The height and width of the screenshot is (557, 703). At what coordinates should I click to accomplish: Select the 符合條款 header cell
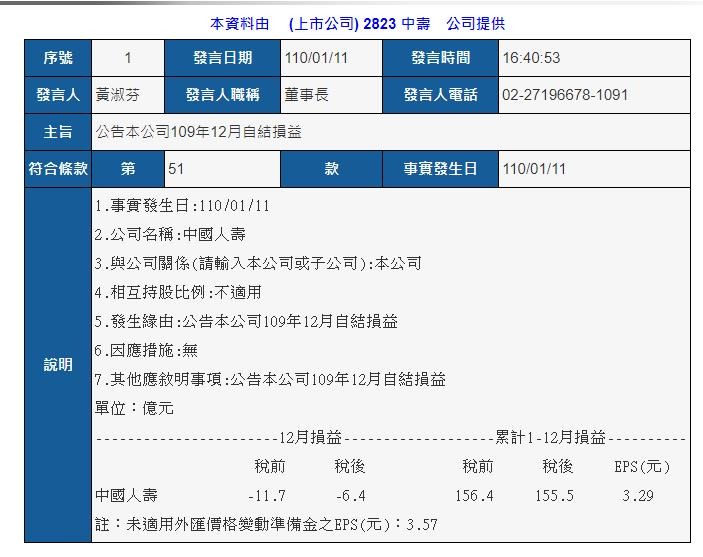58,169
